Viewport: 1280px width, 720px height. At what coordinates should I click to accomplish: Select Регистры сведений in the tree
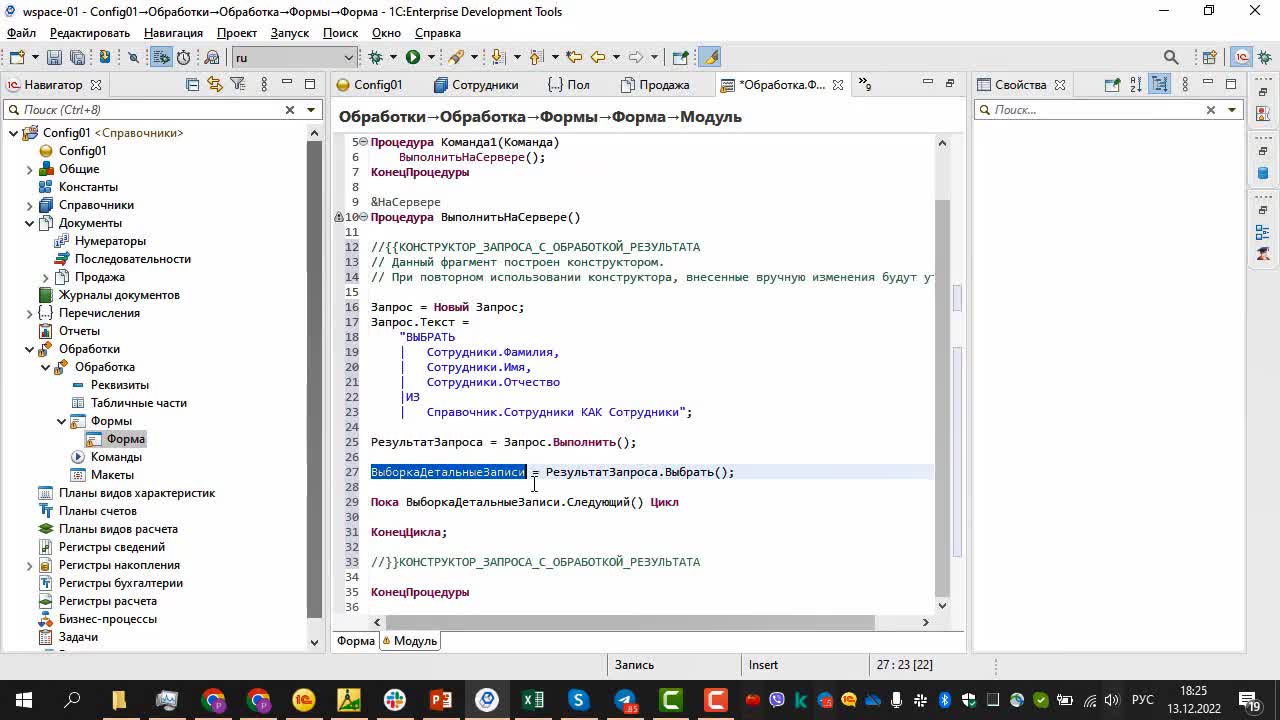point(112,547)
